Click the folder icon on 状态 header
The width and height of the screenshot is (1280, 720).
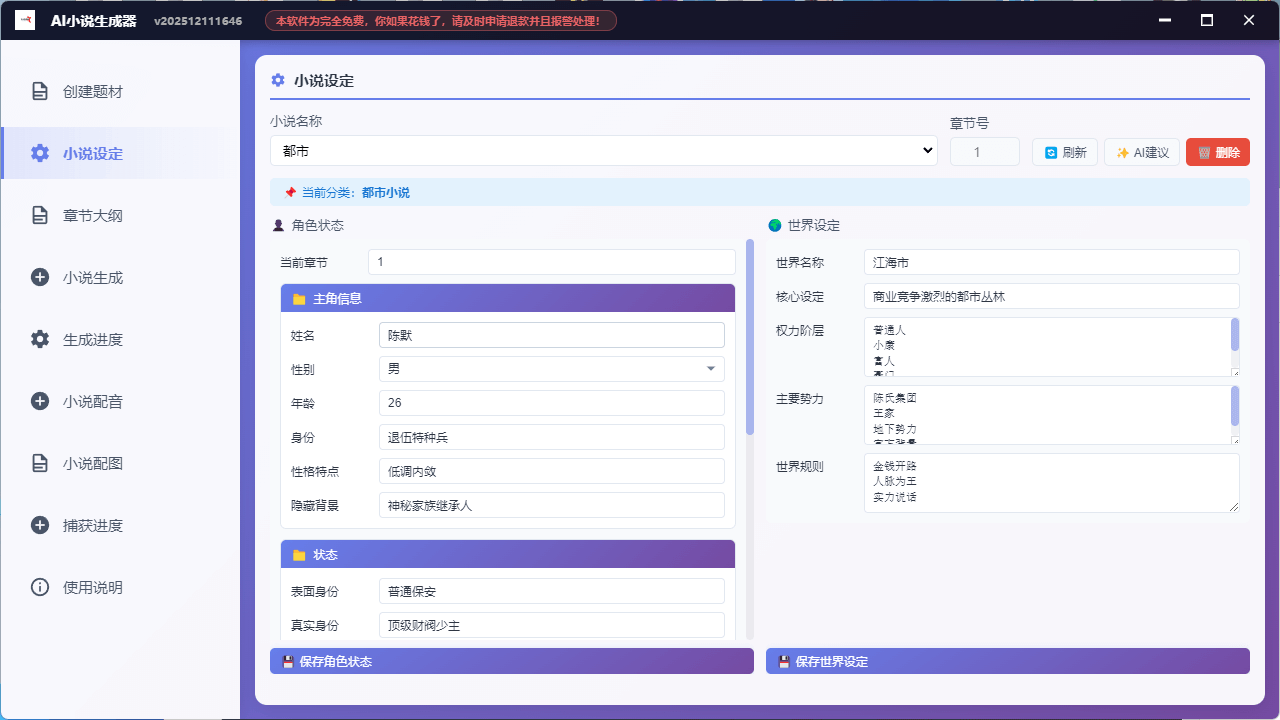coord(298,554)
